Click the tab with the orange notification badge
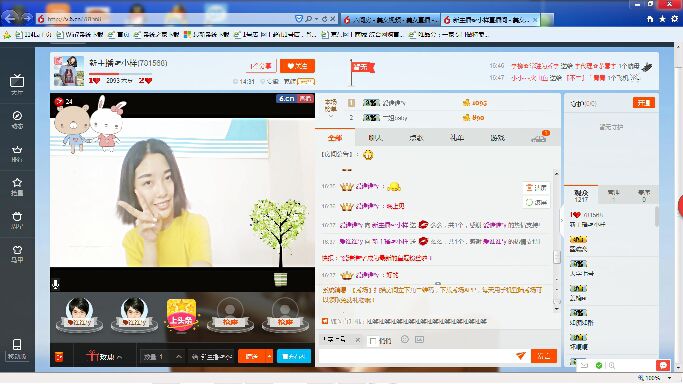This screenshot has width=683, height=384. pos(539,137)
